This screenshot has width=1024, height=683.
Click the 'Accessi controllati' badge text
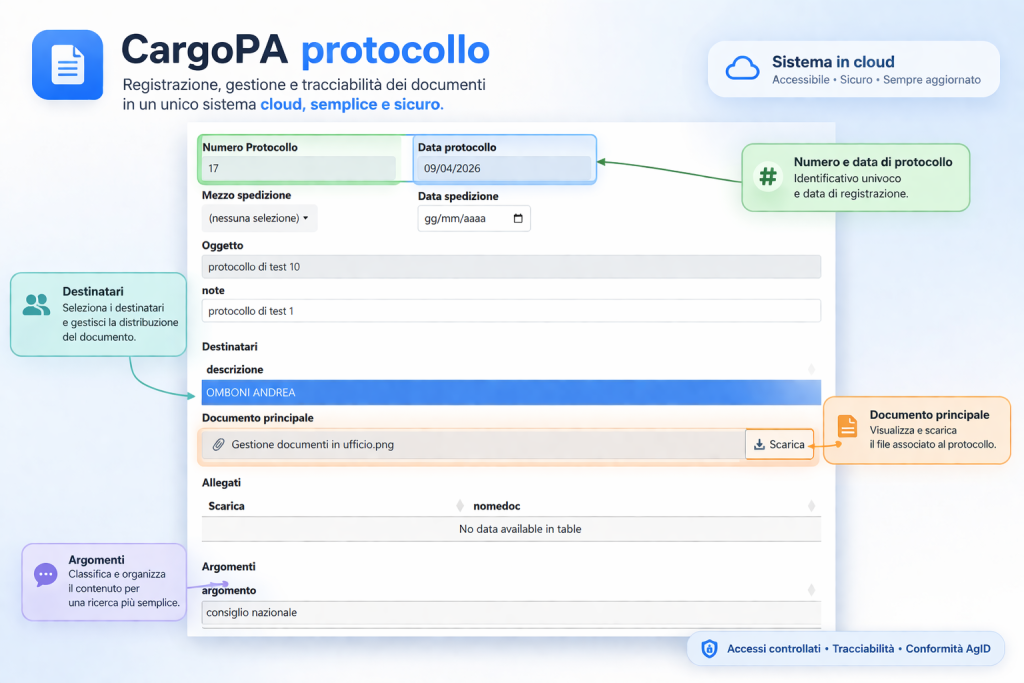773,648
